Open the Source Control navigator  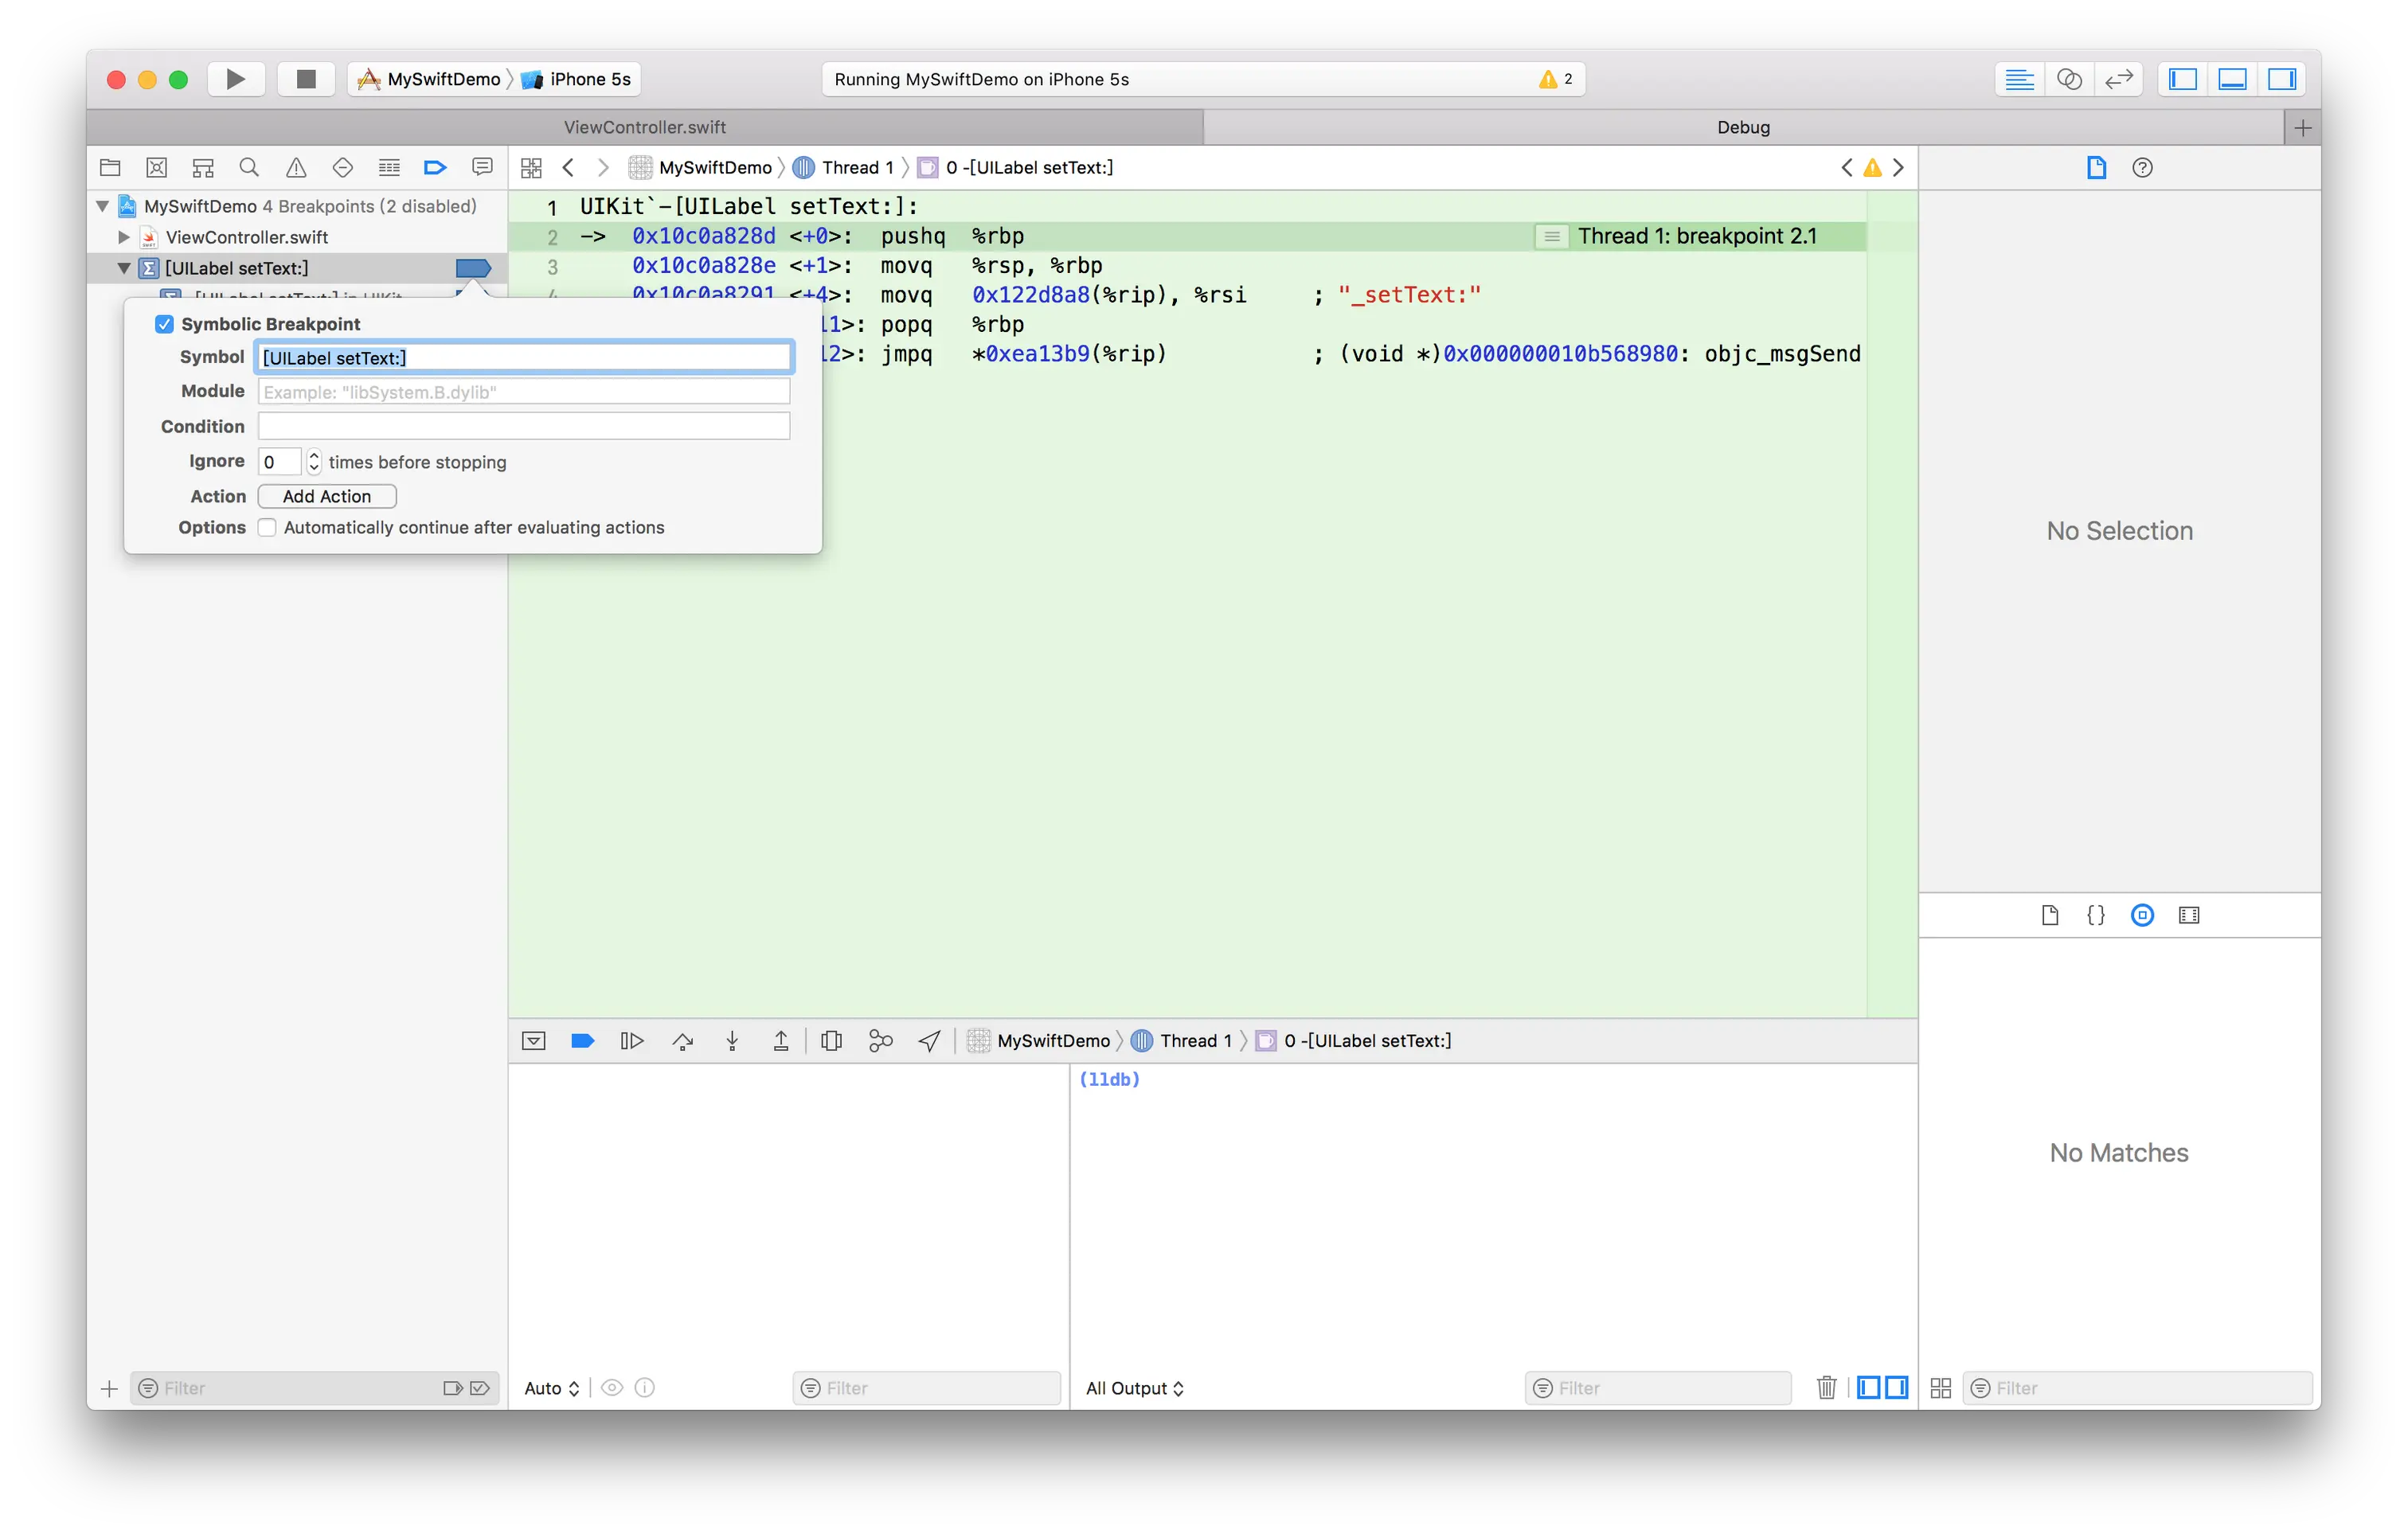(157, 167)
